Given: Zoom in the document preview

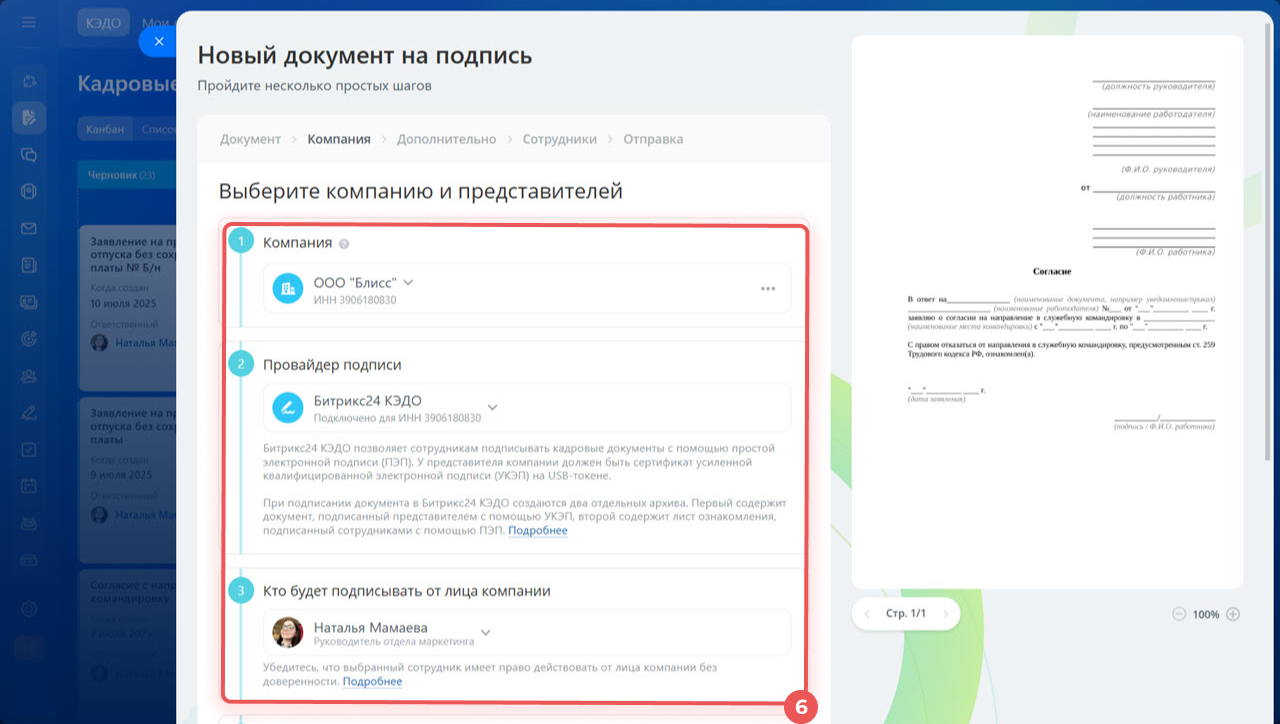Looking at the screenshot, I should point(1232,614).
